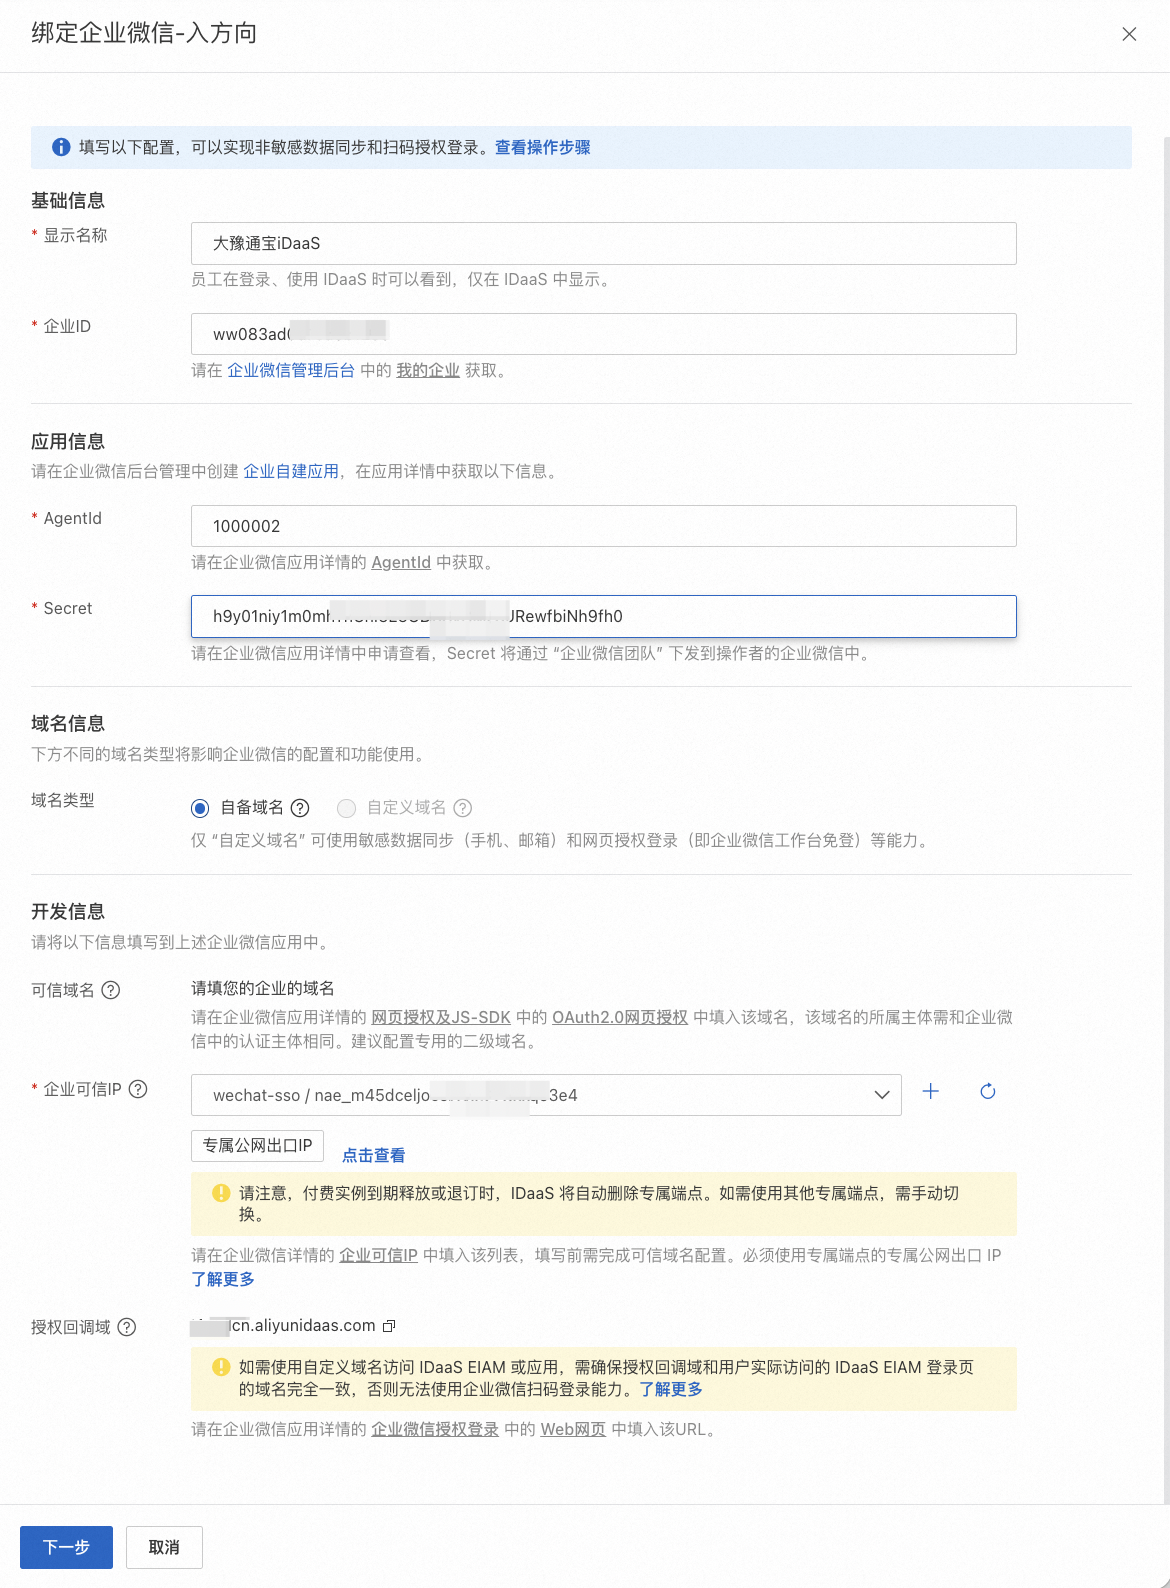
Task: Click the 企业微信授权登录 underlined text
Action: [435, 1429]
